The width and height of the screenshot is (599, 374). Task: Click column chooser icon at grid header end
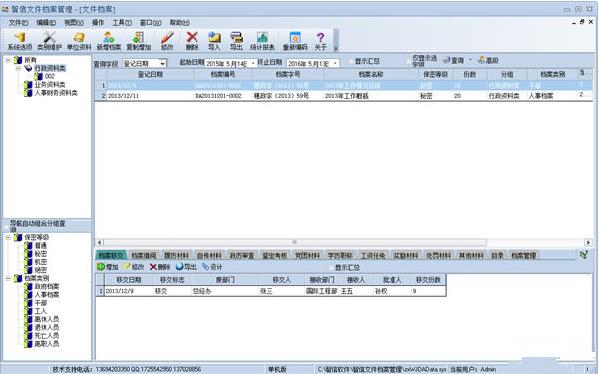[x=582, y=73]
